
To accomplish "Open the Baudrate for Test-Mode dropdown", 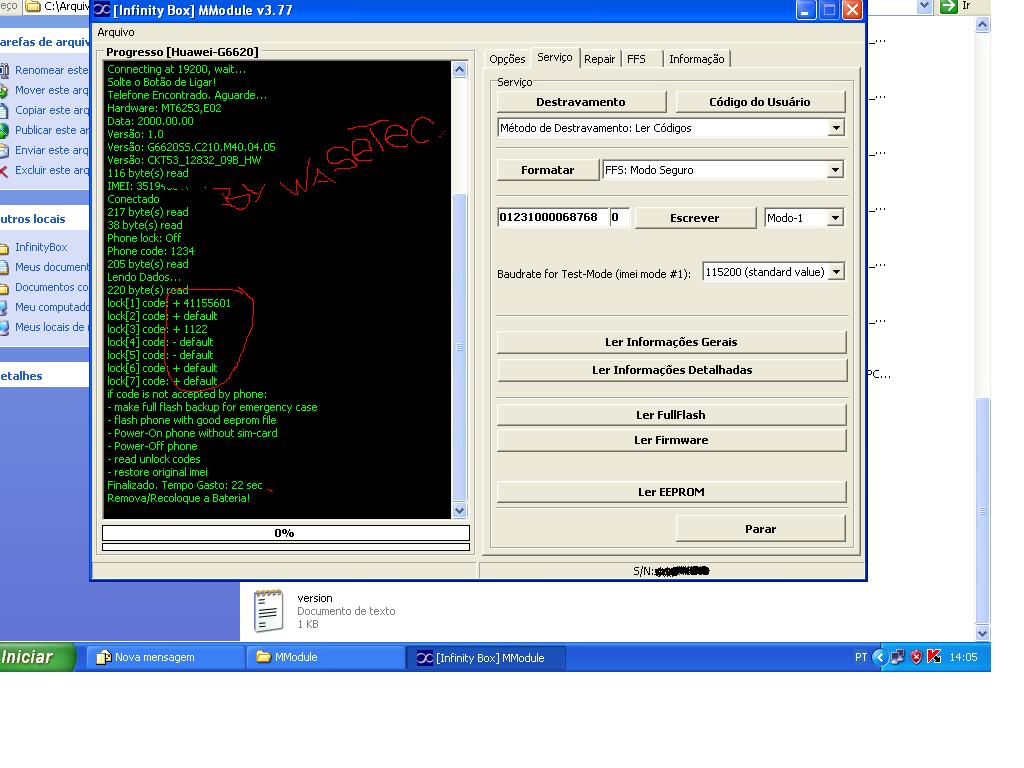I will coord(836,272).
